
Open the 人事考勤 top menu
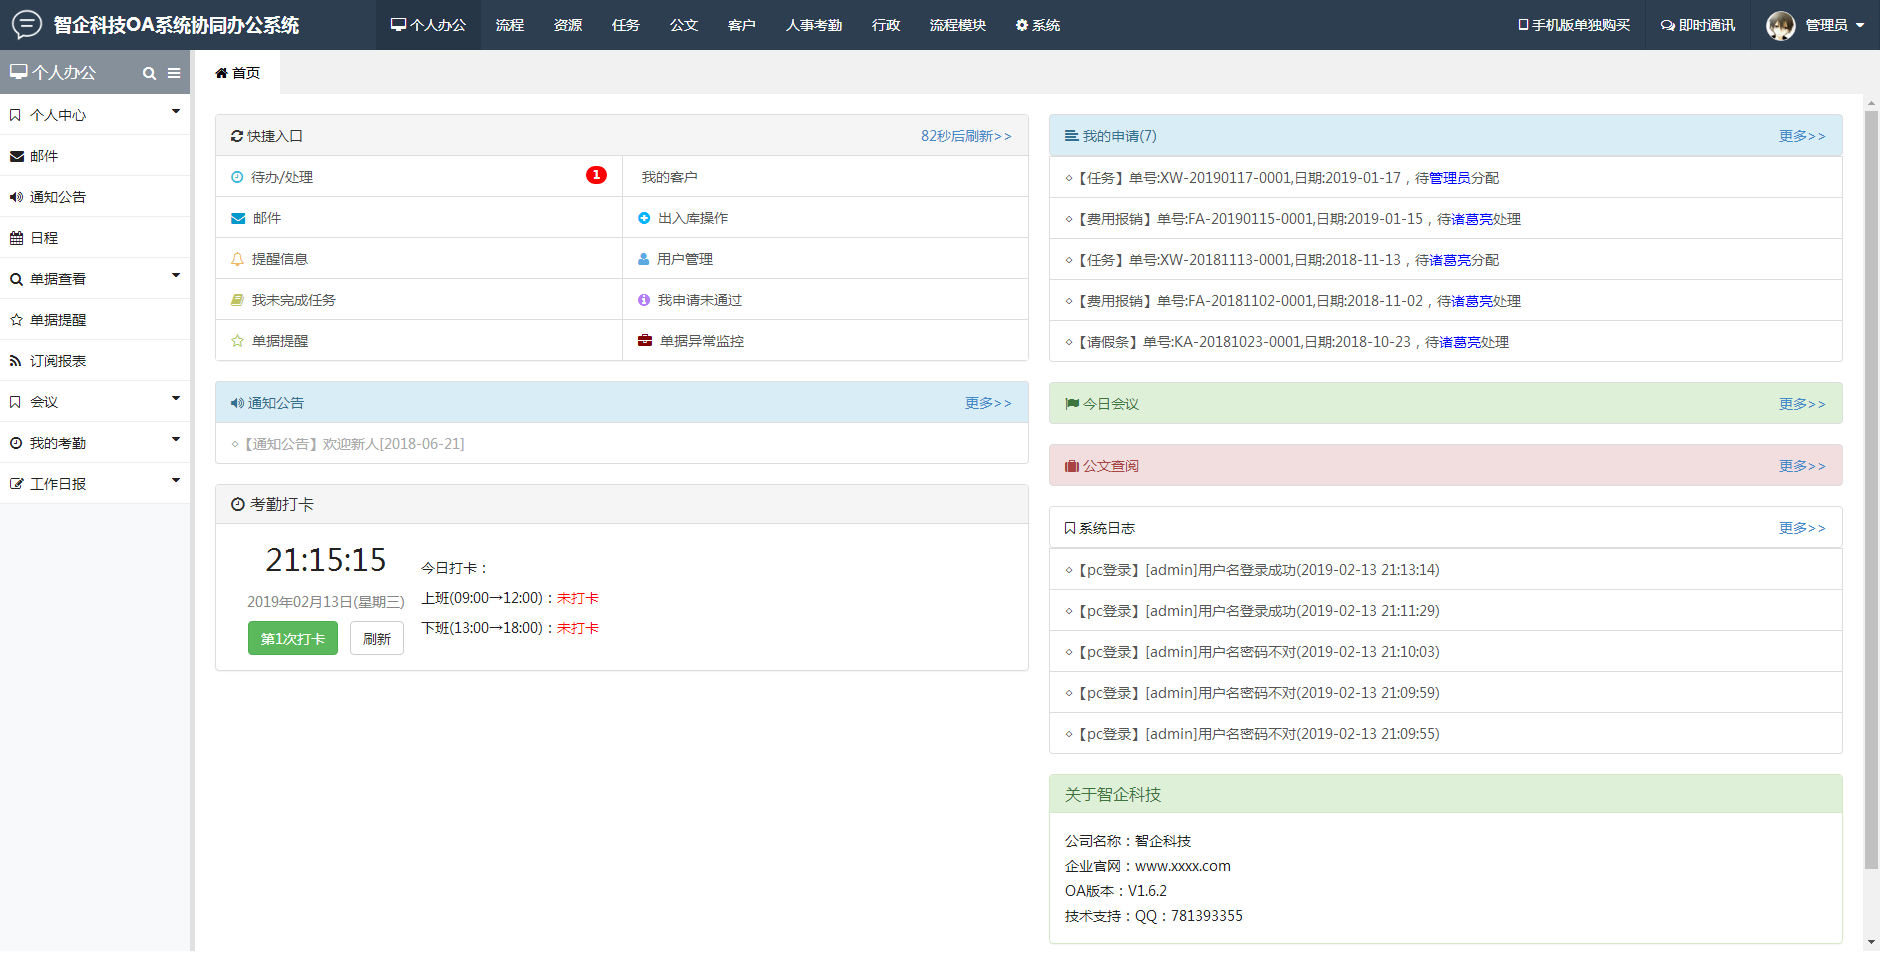pos(814,25)
